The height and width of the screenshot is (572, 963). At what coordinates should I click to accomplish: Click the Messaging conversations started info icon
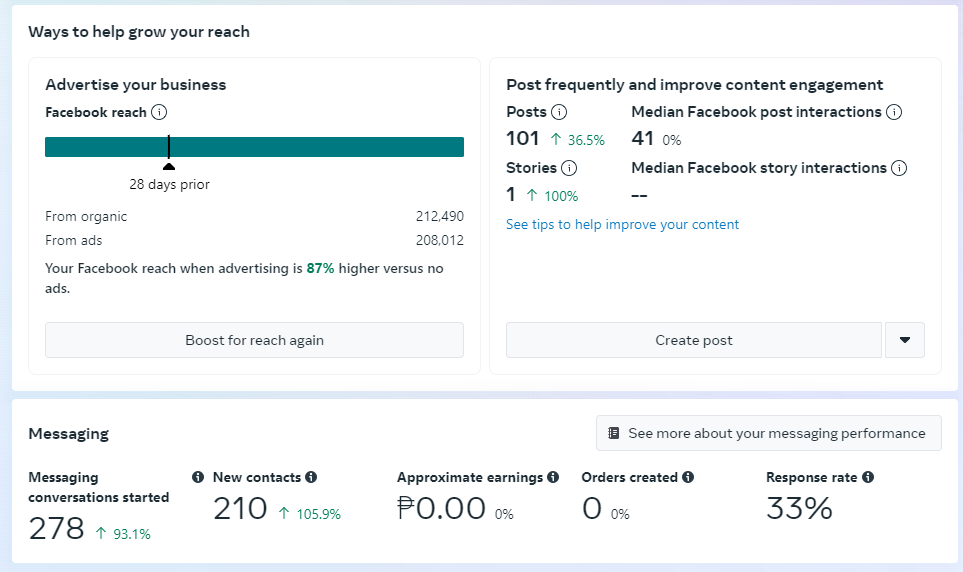198,478
